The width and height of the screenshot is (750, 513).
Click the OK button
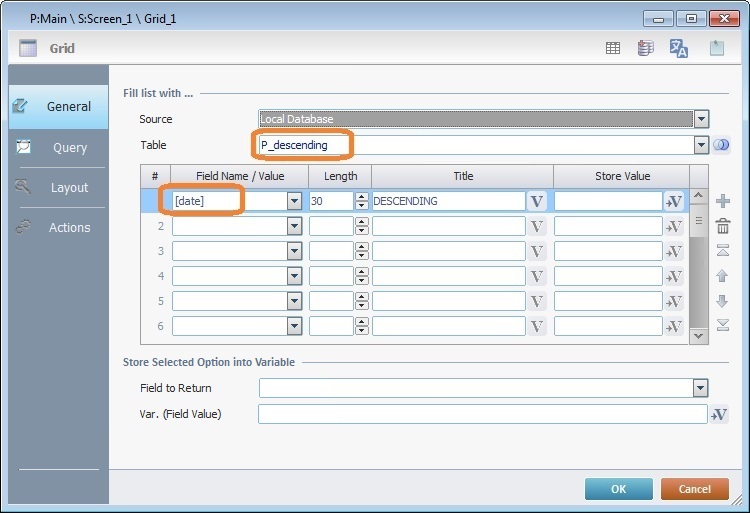click(618, 489)
